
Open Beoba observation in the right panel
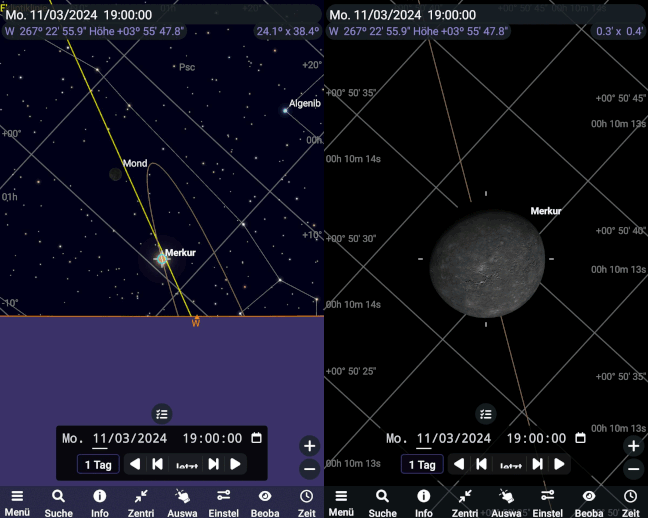[589, 503]
